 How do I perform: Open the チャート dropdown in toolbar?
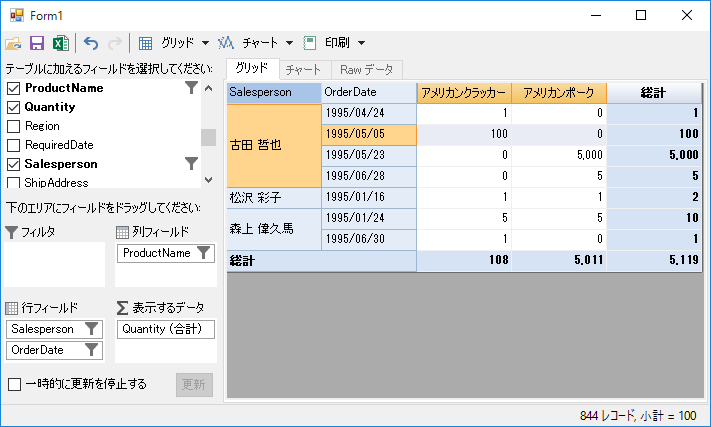click(289, 43)
